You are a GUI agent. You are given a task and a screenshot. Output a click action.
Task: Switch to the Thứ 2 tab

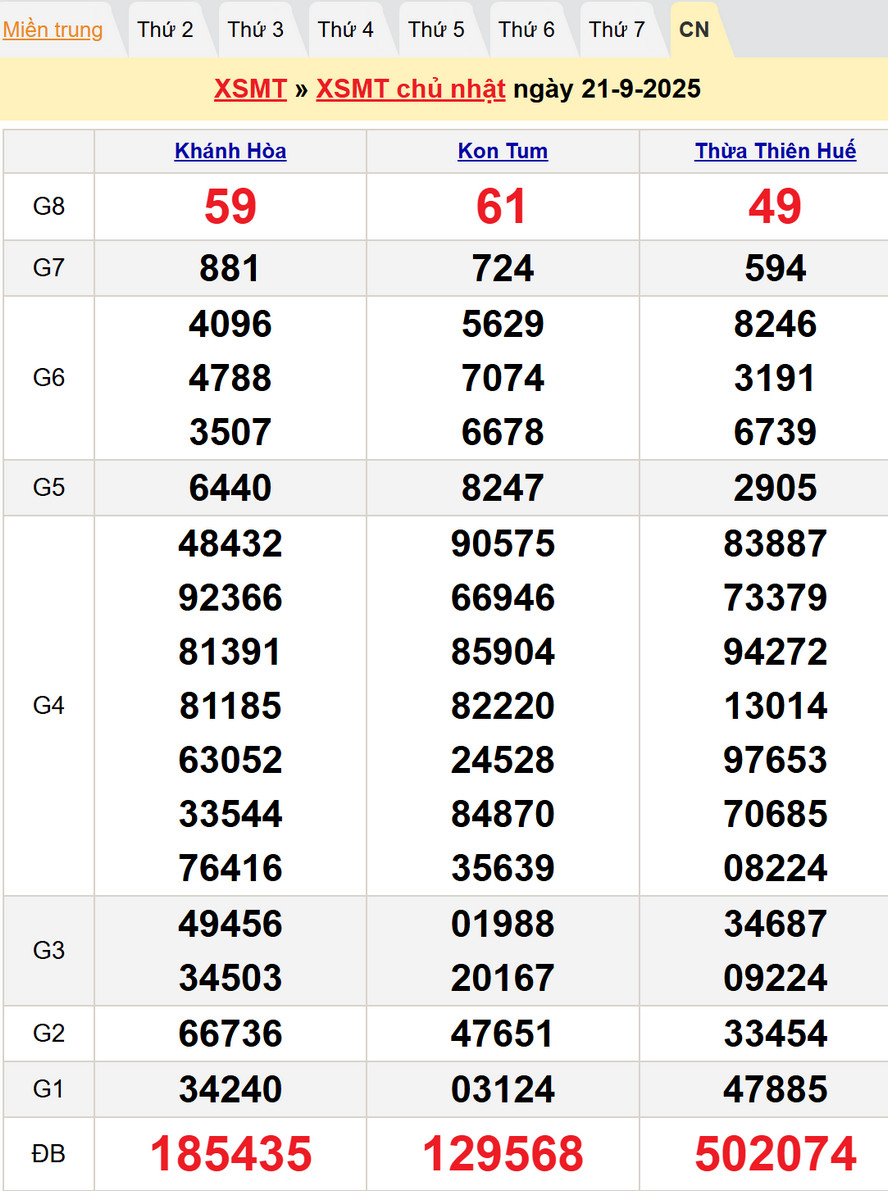pos(165,30)
